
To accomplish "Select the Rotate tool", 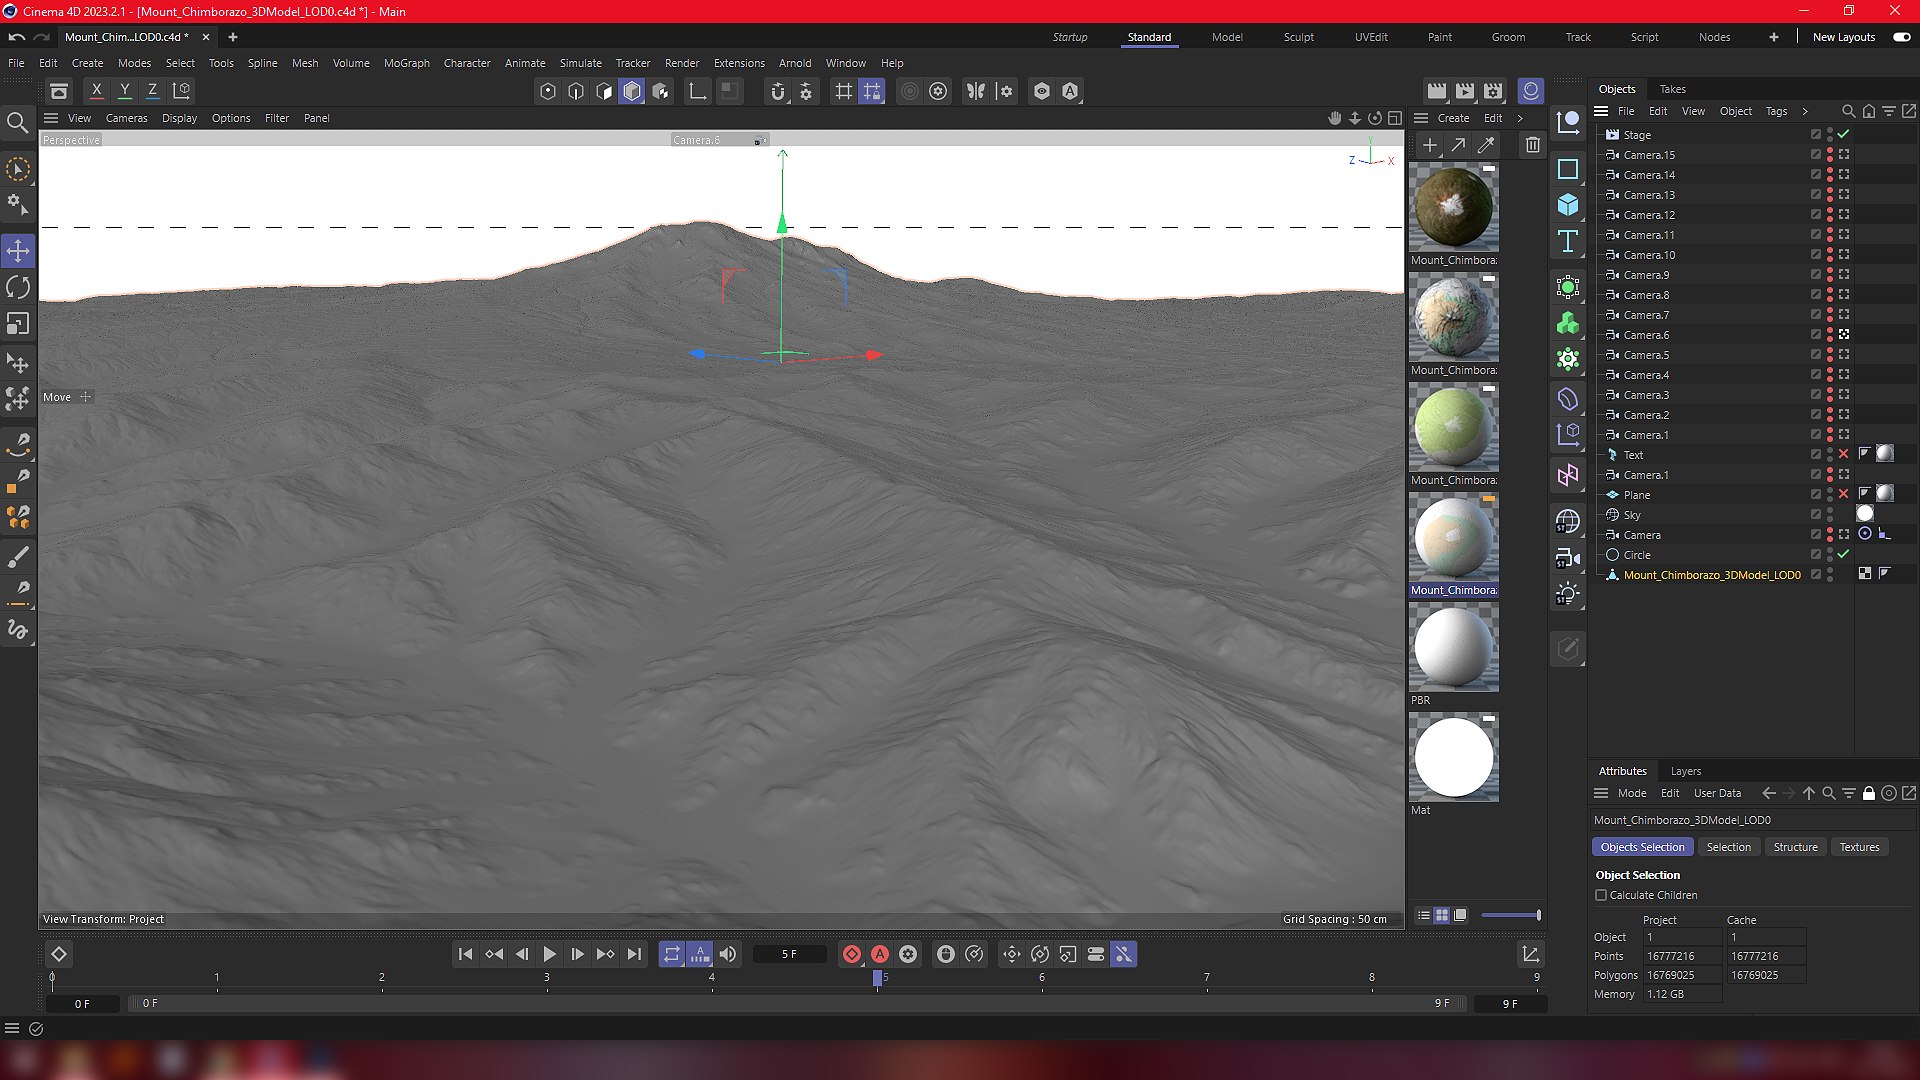I will click(18, 287).
